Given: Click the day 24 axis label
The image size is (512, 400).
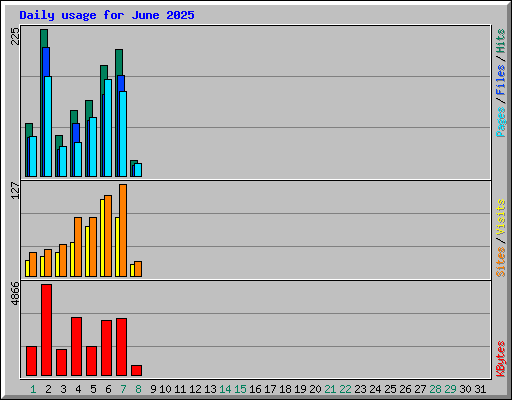Looking at the screenshot, I should pos(375,389).
